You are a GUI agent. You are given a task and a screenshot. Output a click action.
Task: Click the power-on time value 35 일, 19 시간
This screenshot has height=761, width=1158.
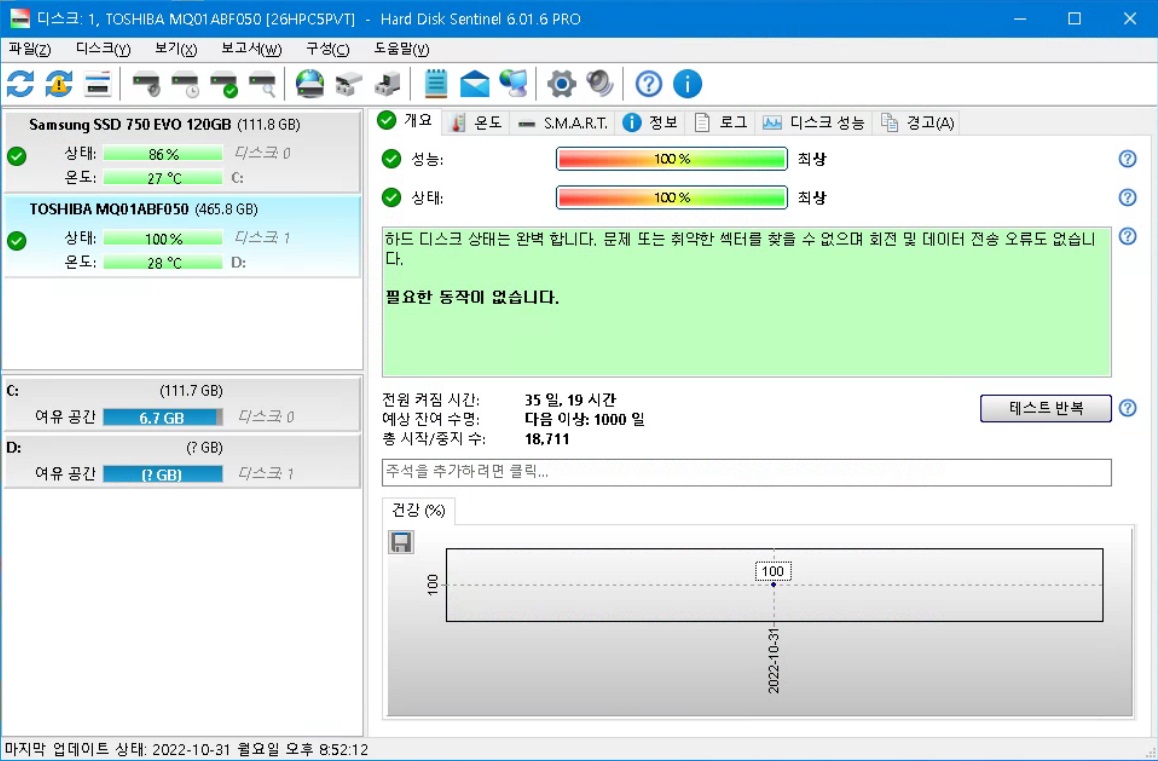click(x=570, y=400)
